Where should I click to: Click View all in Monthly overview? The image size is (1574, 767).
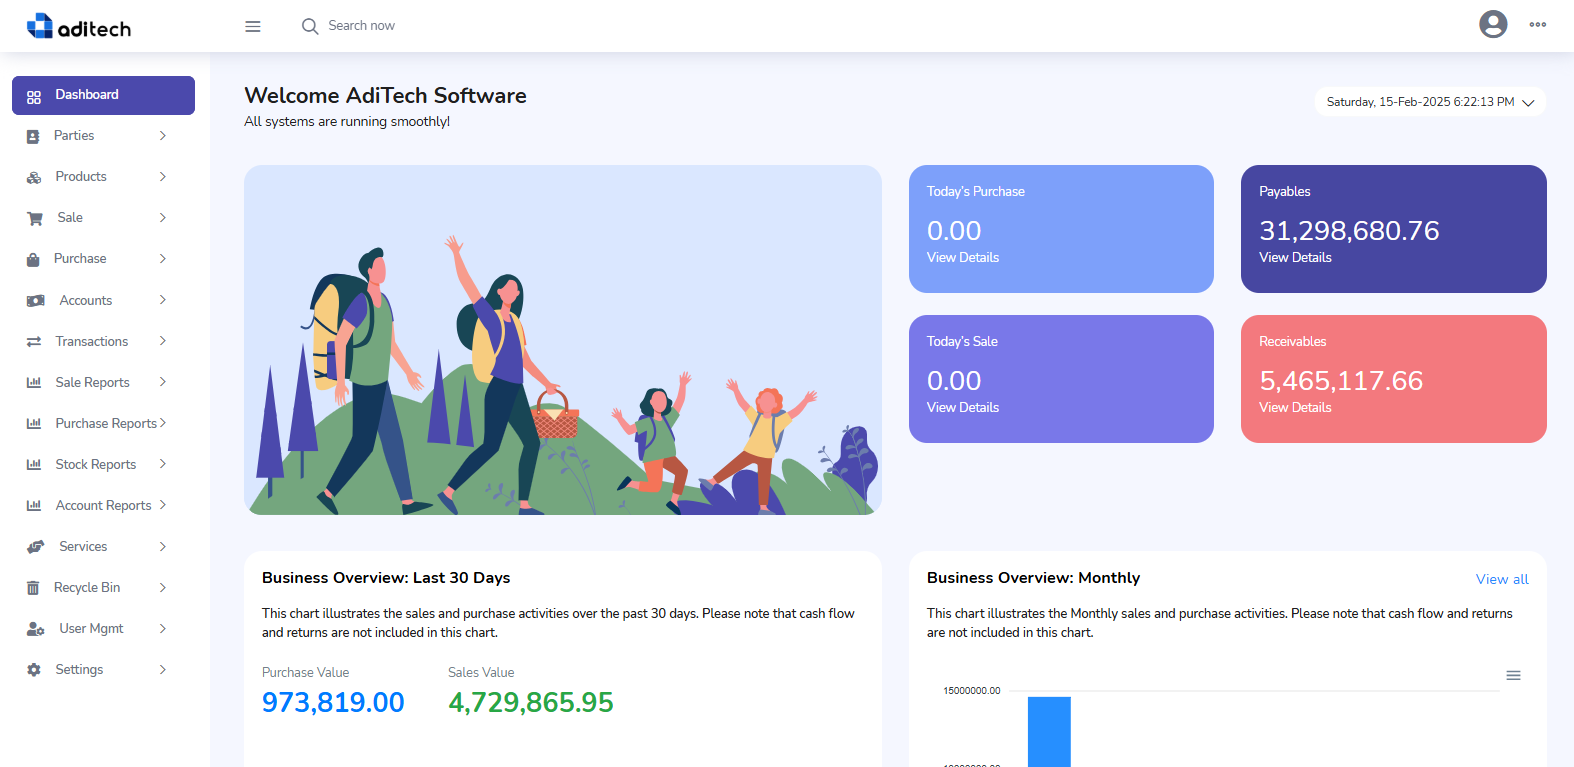1501,579
